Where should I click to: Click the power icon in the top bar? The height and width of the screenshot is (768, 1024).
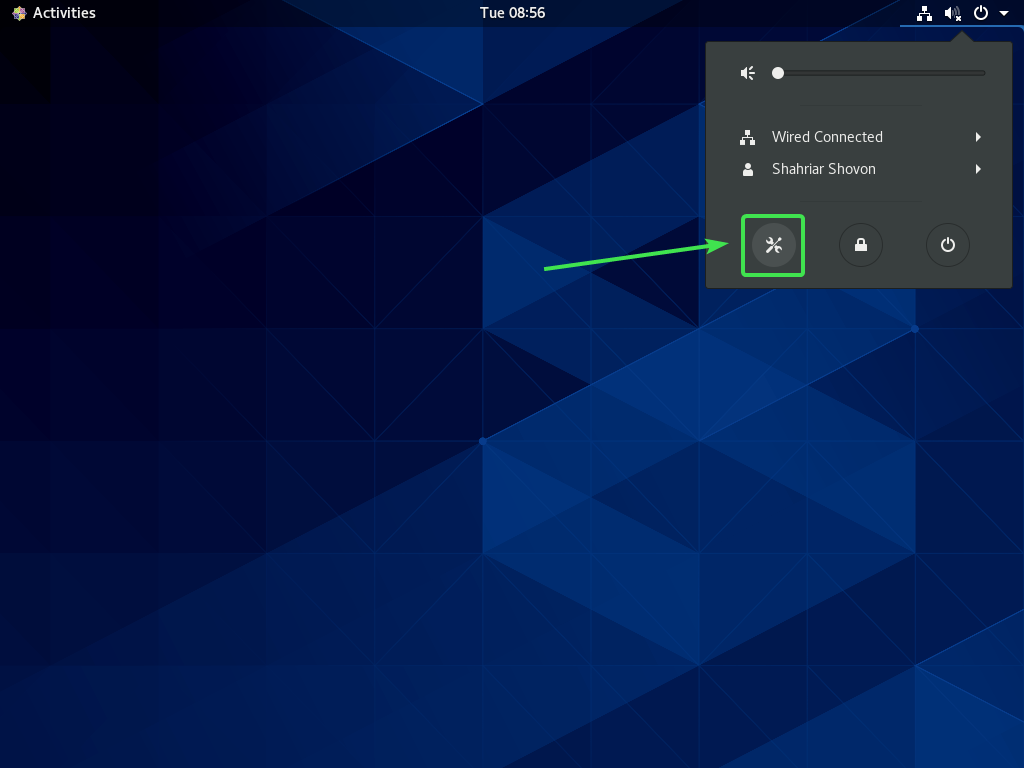click(981, 13)
